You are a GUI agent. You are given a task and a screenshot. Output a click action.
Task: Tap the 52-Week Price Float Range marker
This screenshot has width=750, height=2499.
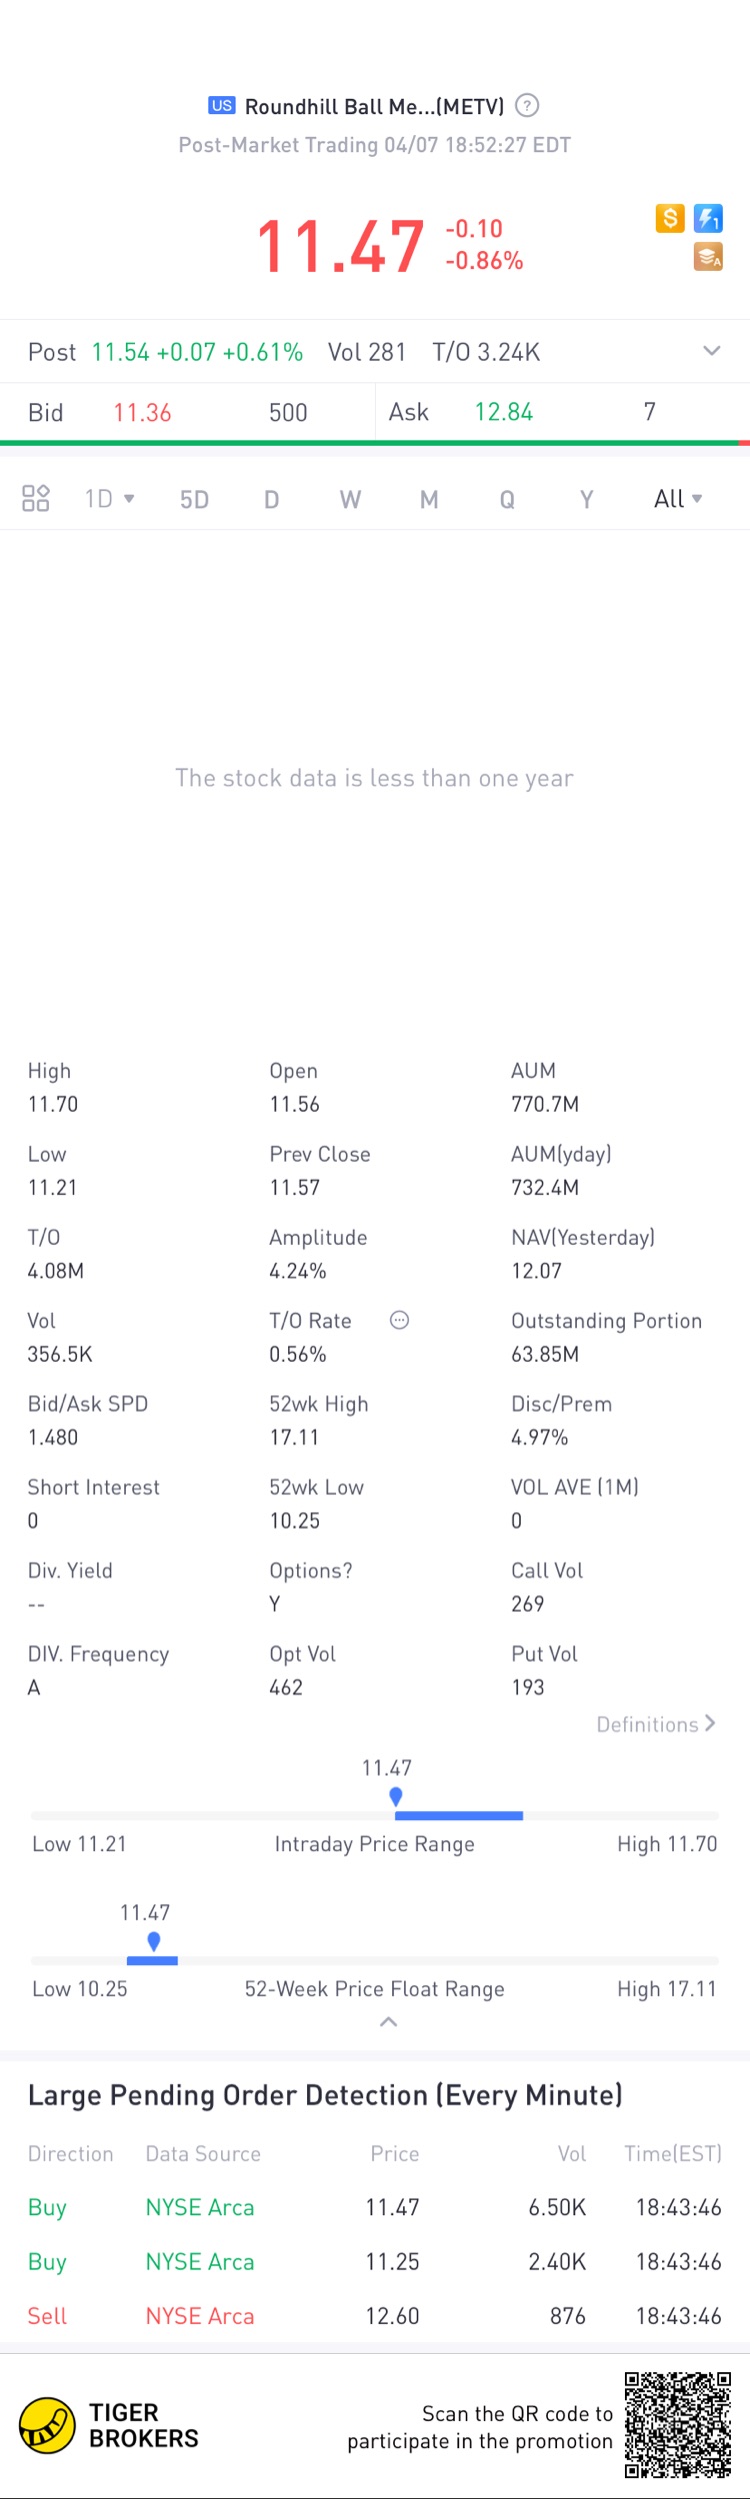(153, 1941)
